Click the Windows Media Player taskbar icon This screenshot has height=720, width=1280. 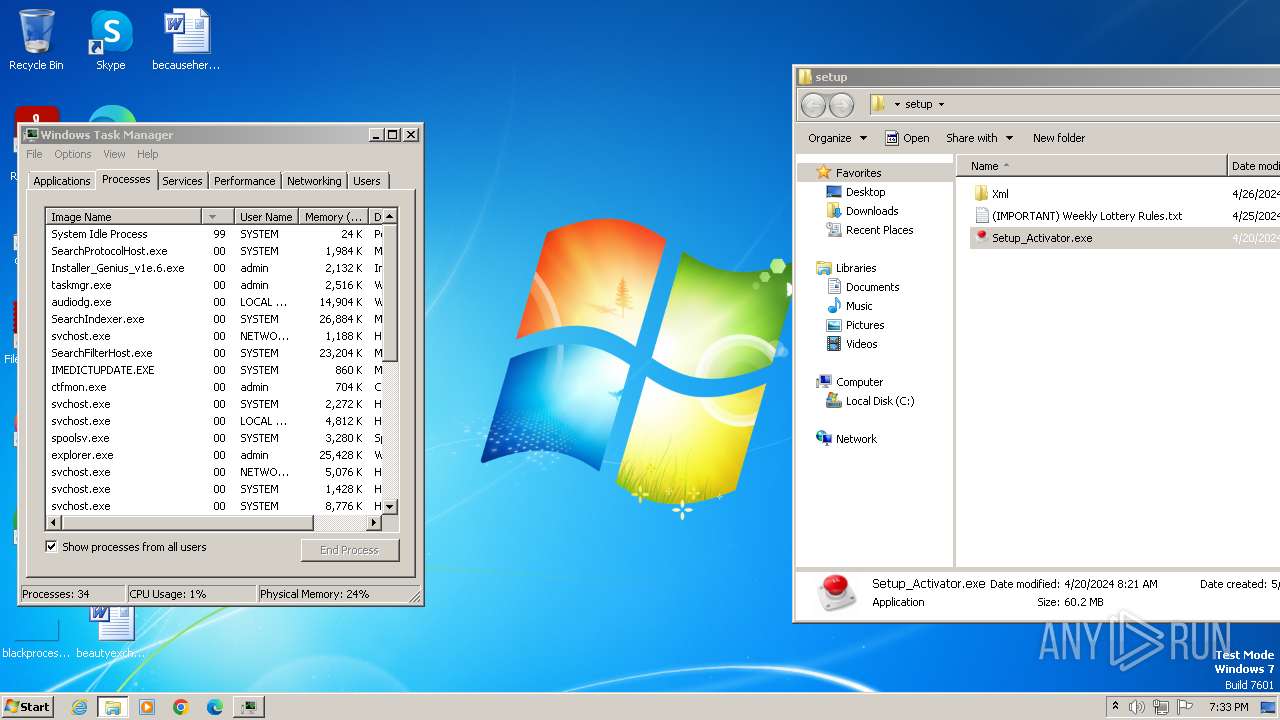pyautogui.click(x=147, y=707)
